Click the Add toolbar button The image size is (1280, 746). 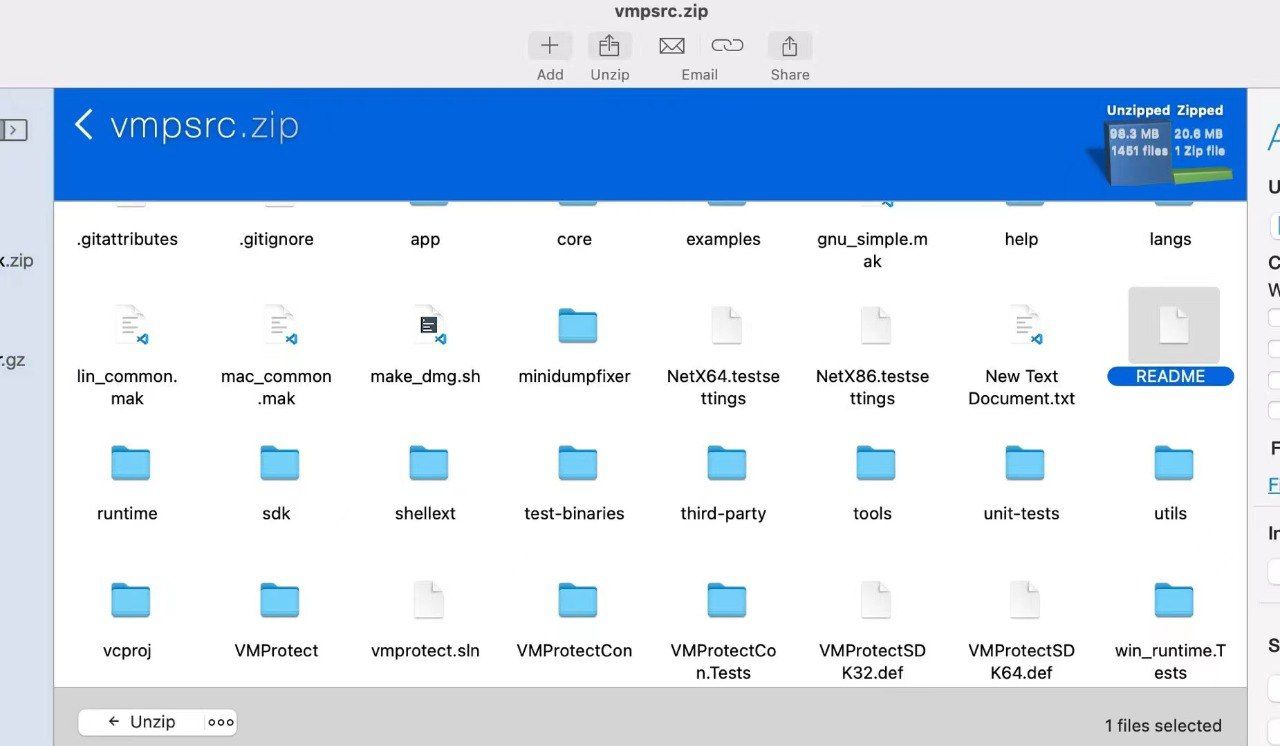coord(550,46)
